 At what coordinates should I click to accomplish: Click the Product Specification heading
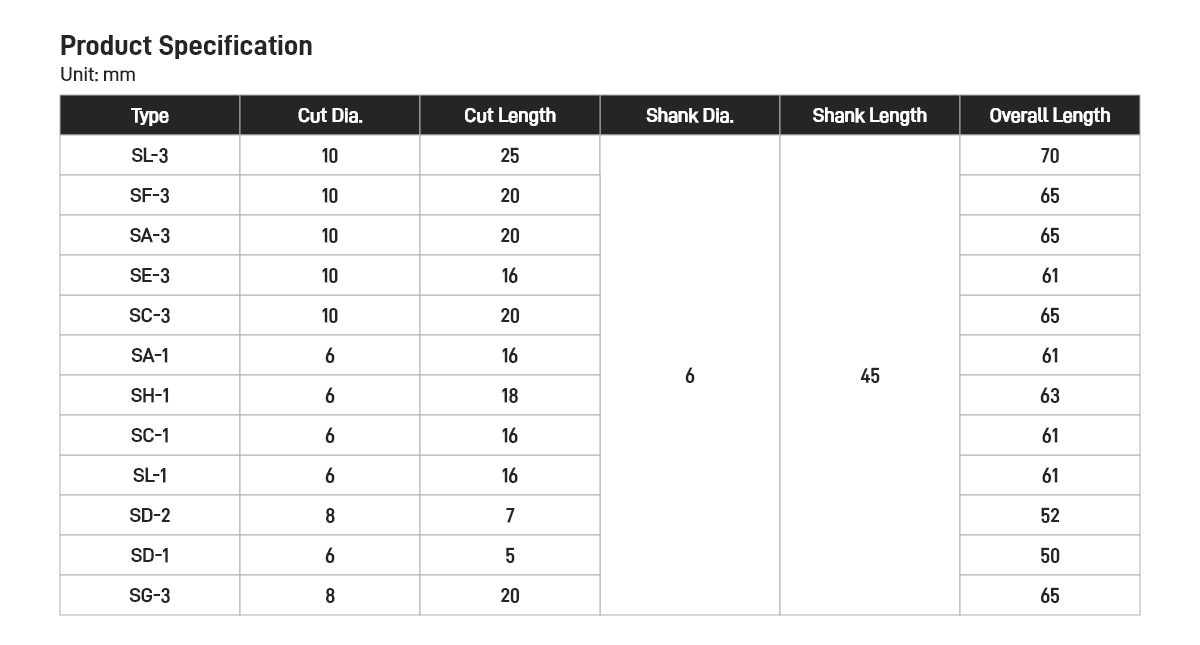click(186, 46)
